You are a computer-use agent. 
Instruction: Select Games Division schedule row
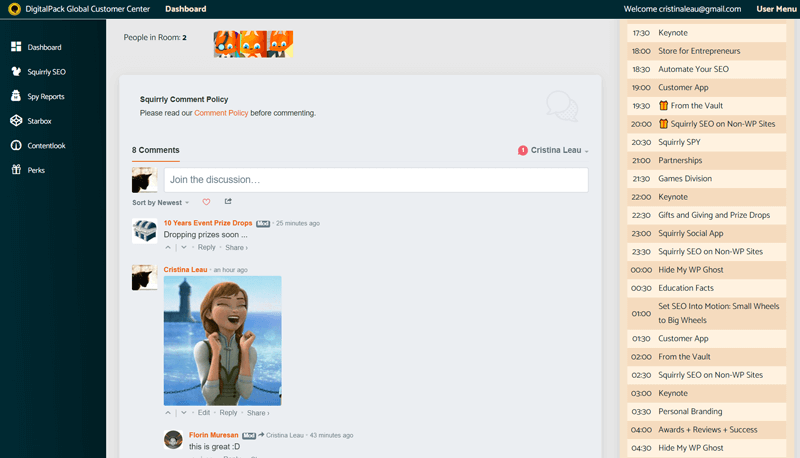pos(706,179)
